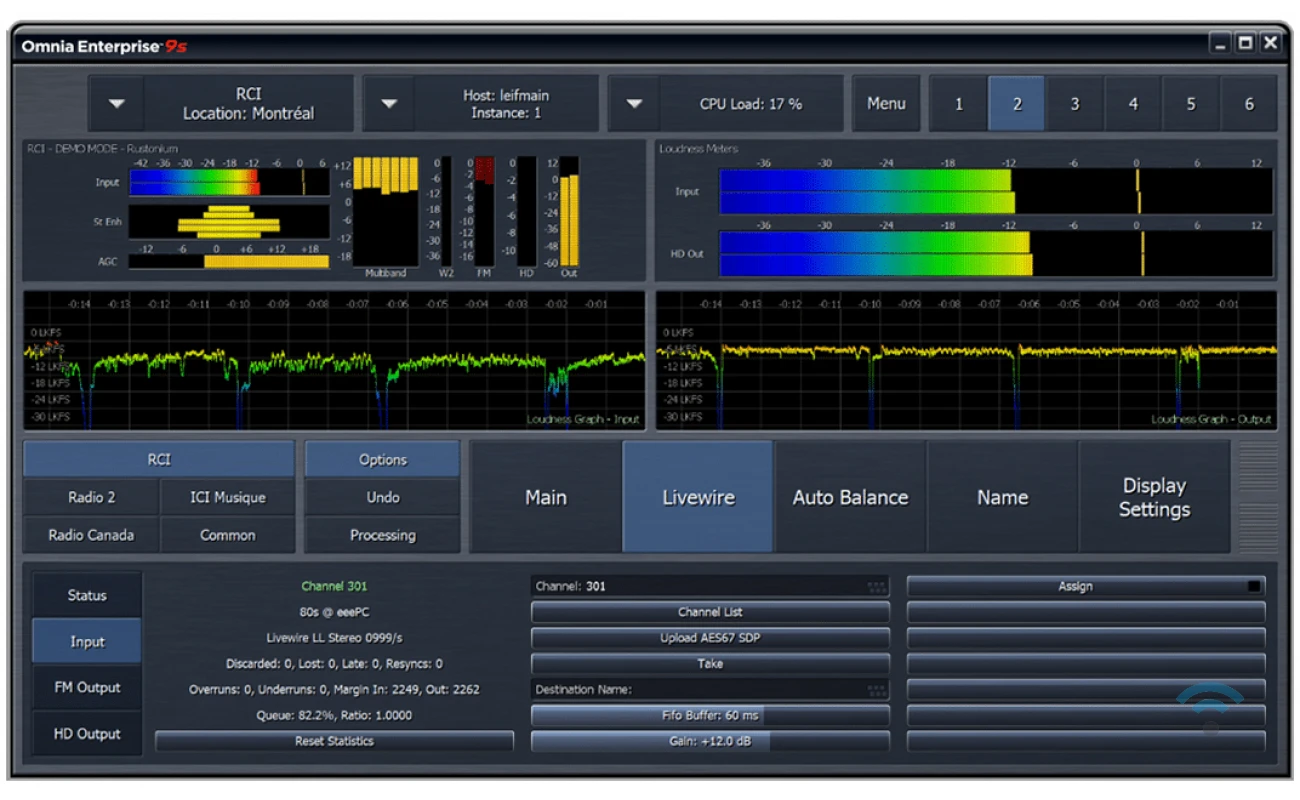
Task: Maximize the Omnia Enterprise window
Action: 1245,43
